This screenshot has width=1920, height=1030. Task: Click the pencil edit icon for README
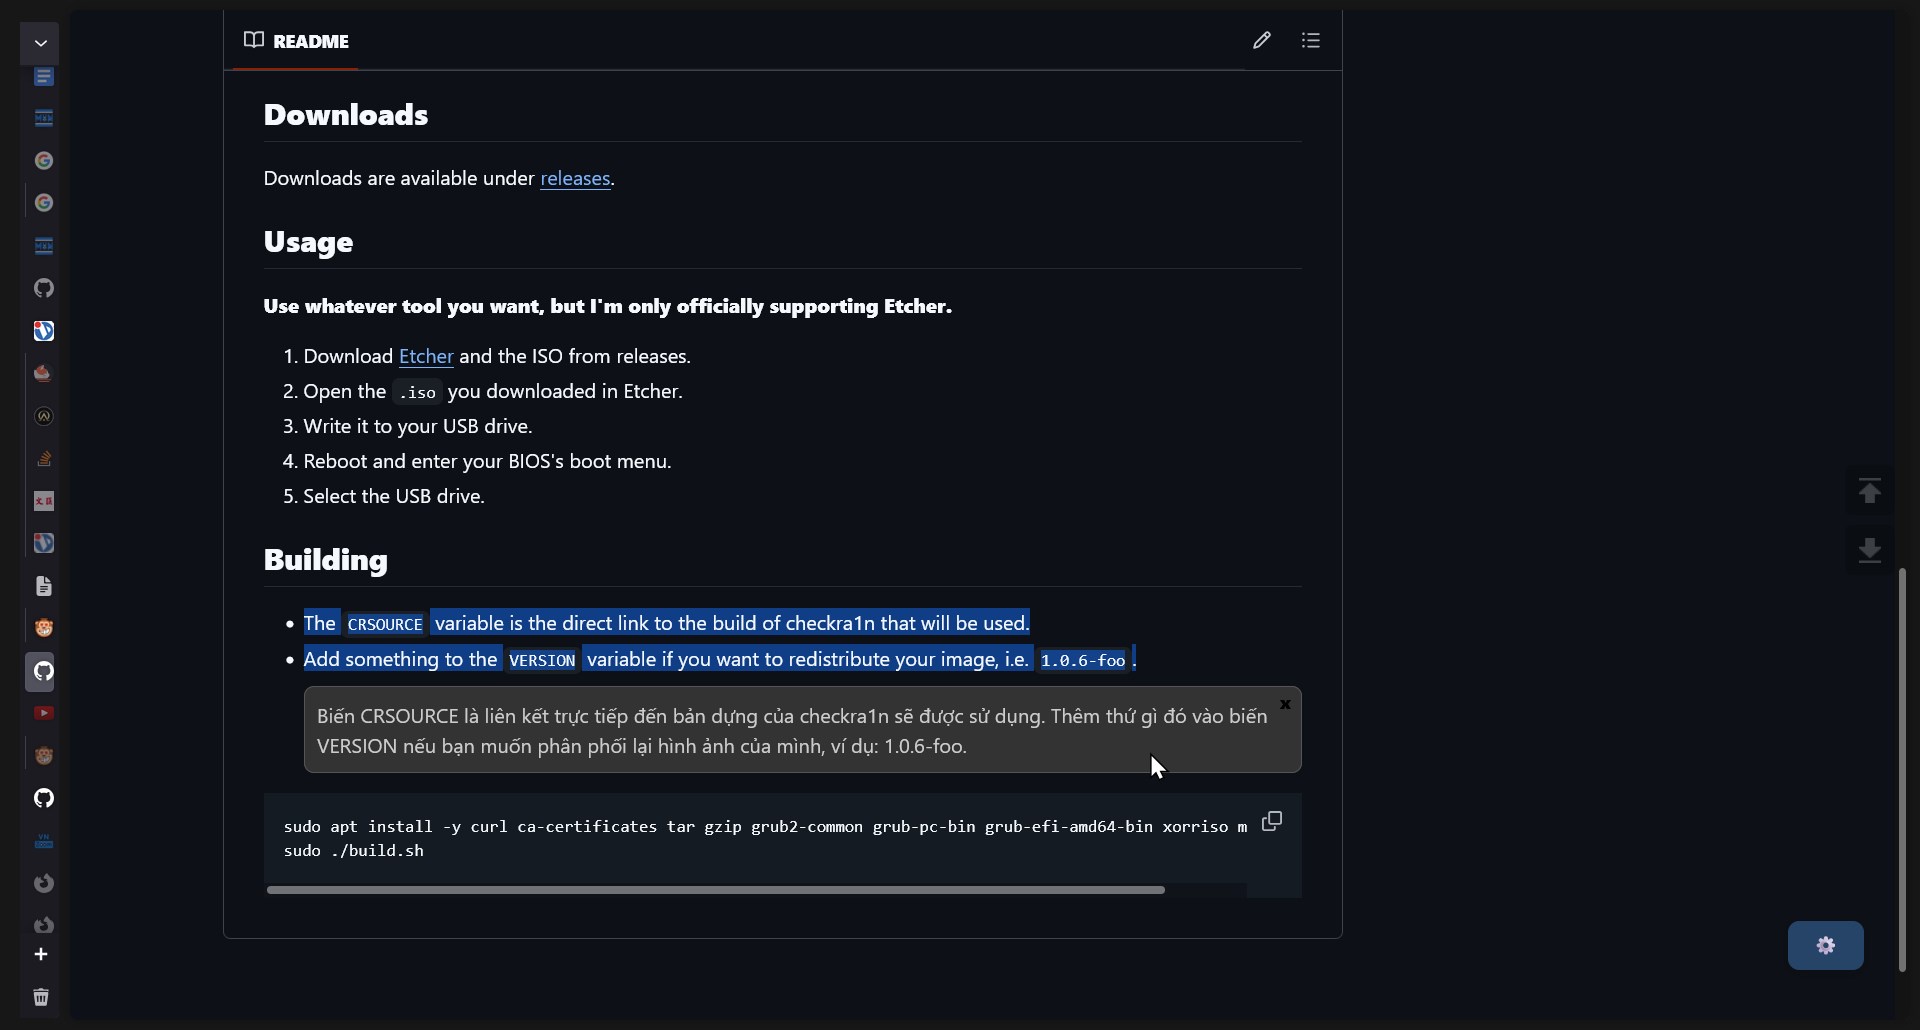point(1261,40)
